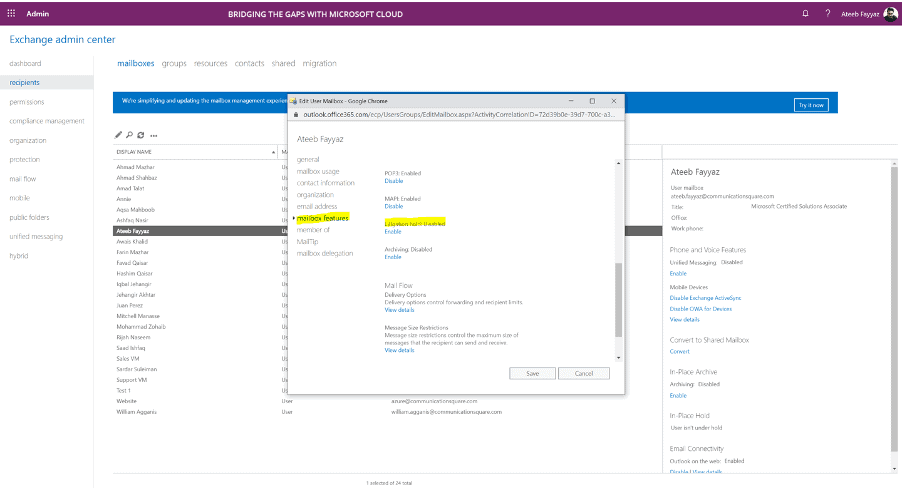Screen dimensions: 902x488
Task: Open mail flow in left navigation
Action: pos(22,179)
